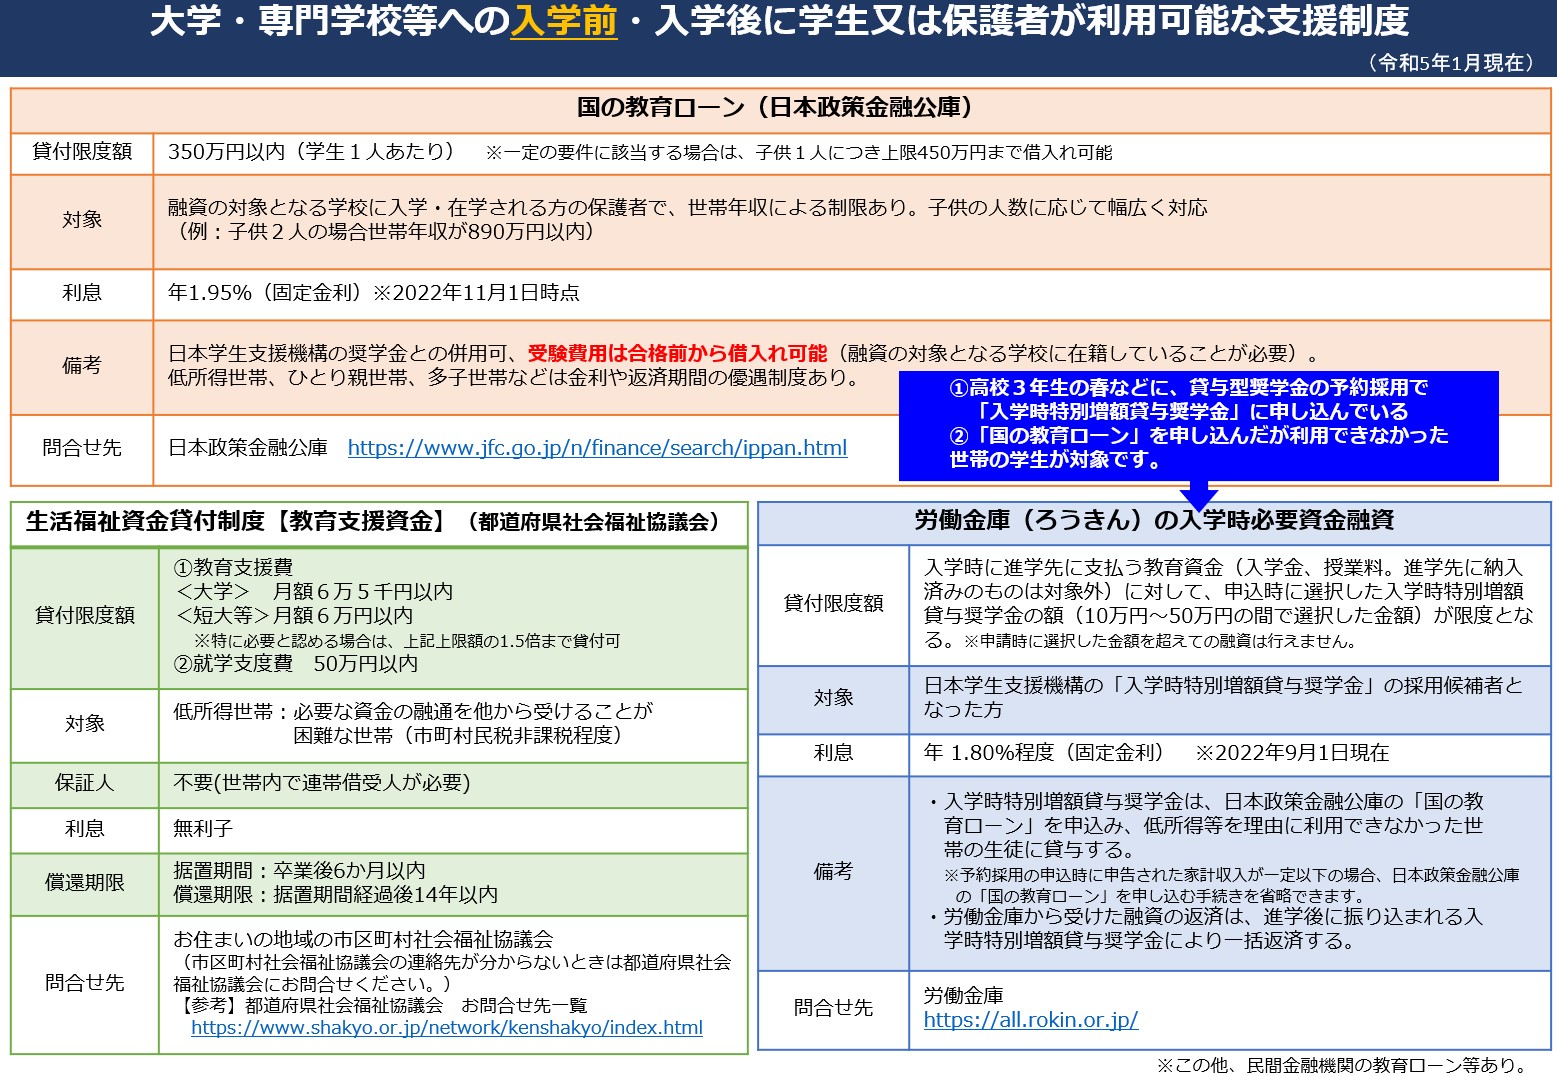
Task: Click the 年 1.80%程度(固定金利) cell
Action: pyautogui.click(x=1043, y=753)
